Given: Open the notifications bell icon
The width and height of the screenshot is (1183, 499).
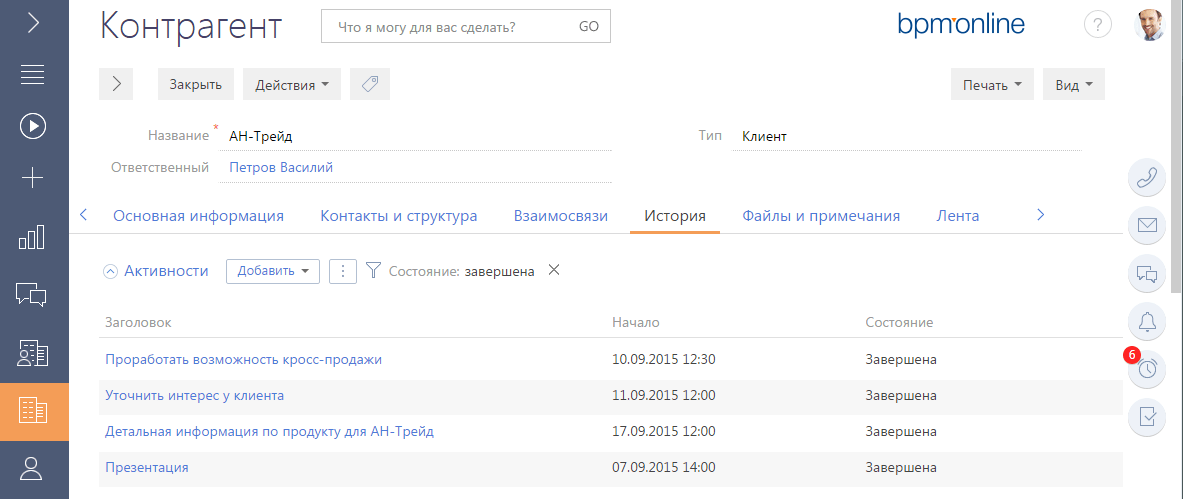Looking at the screenshot, I should coord(1147,321).
